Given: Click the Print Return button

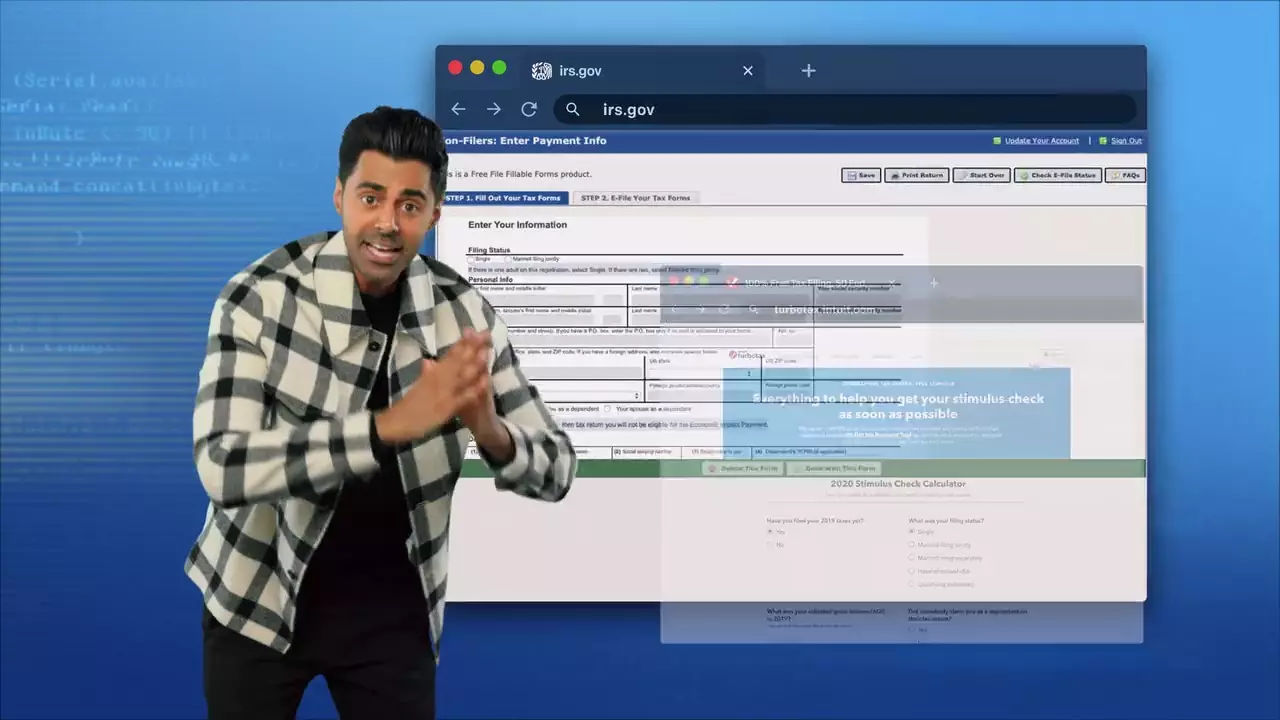Looking at the screenshot, I should pos(916,175).
